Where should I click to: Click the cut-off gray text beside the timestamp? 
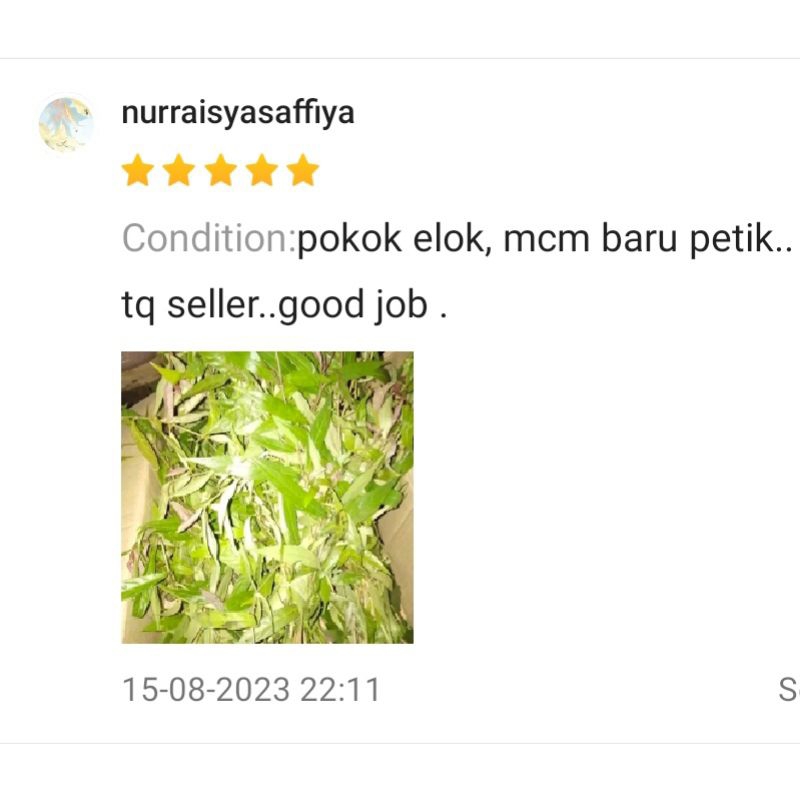[x=789, y=690]
